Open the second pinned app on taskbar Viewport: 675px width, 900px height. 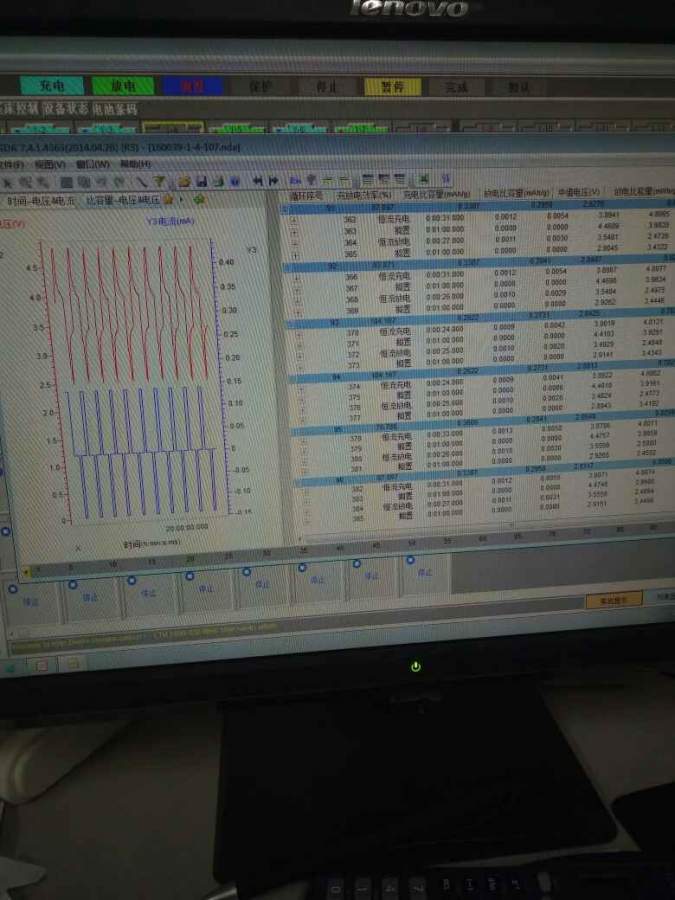coord(72,664)
